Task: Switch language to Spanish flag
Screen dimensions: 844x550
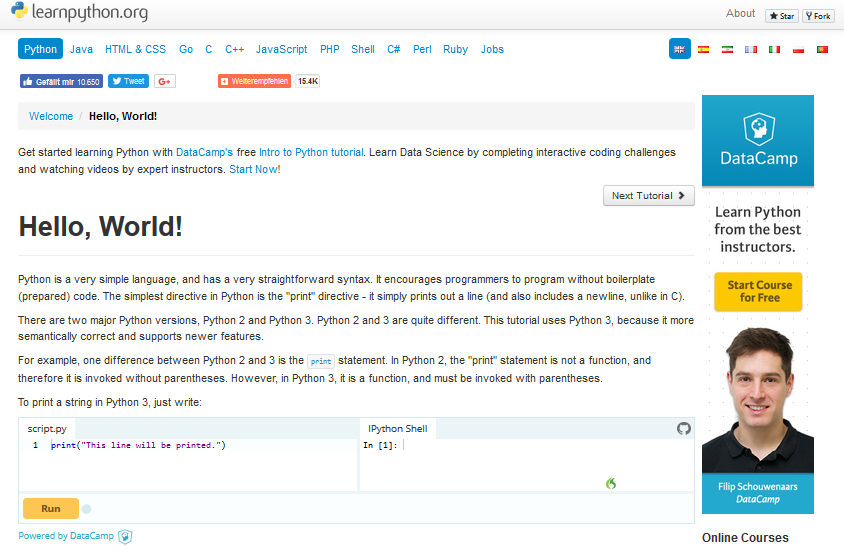Action: pyautogui.click(x=704, y=50)
